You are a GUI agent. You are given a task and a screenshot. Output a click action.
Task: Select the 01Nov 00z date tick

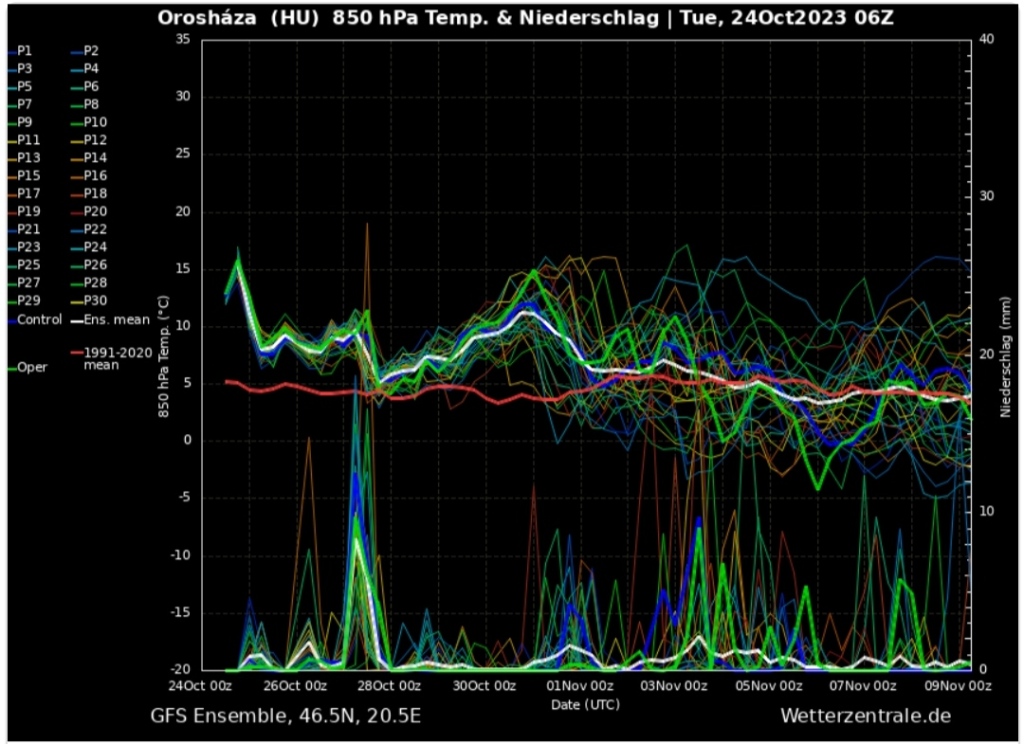click(x=584, y=686)
